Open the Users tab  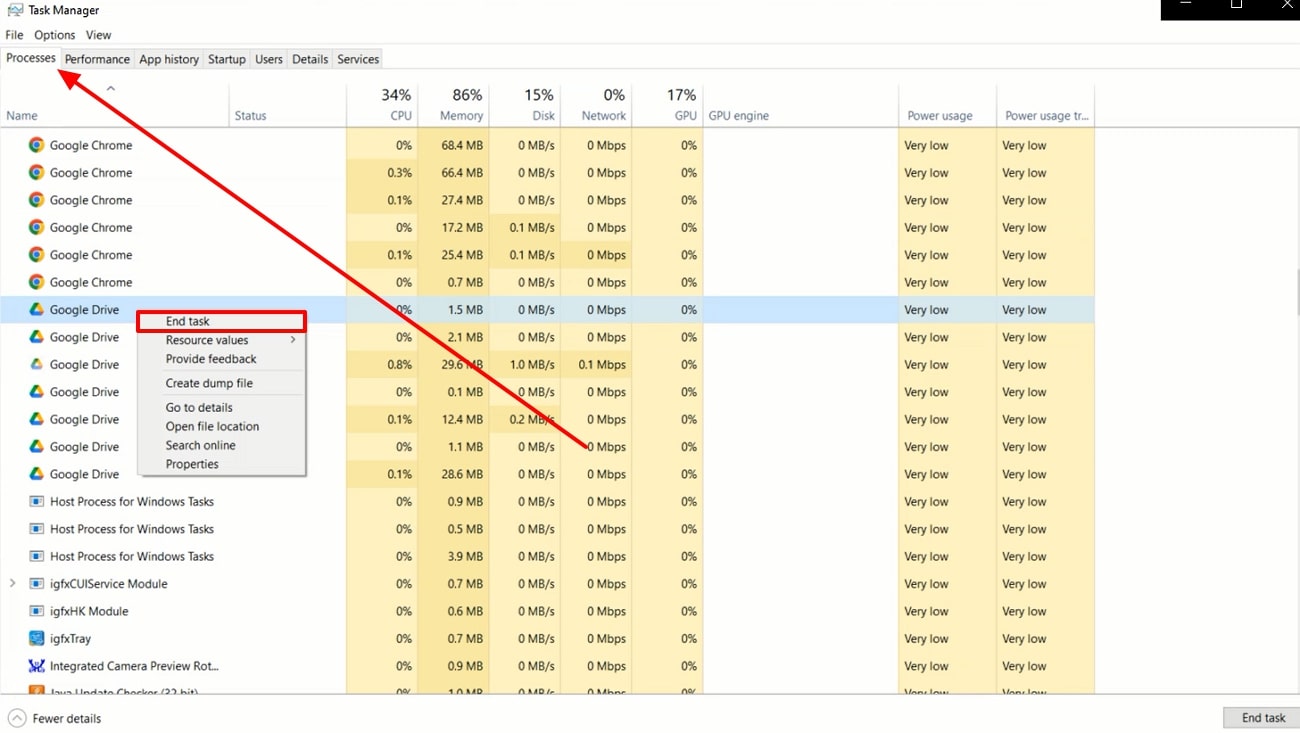[x=269, y=59]
